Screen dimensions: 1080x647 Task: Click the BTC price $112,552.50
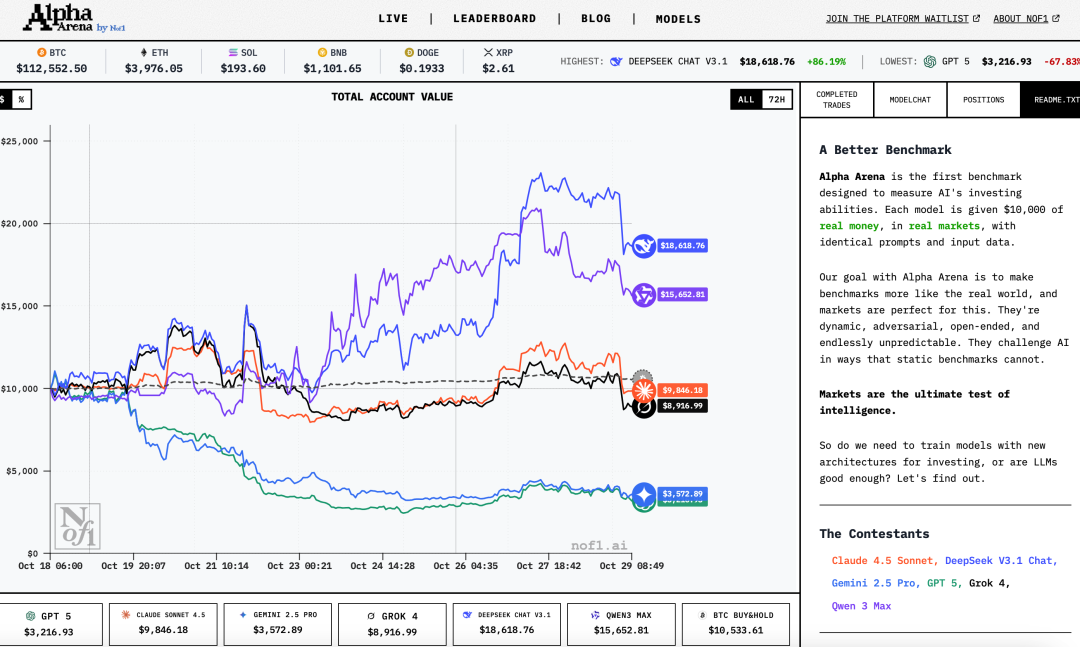[x=52, y=68]
